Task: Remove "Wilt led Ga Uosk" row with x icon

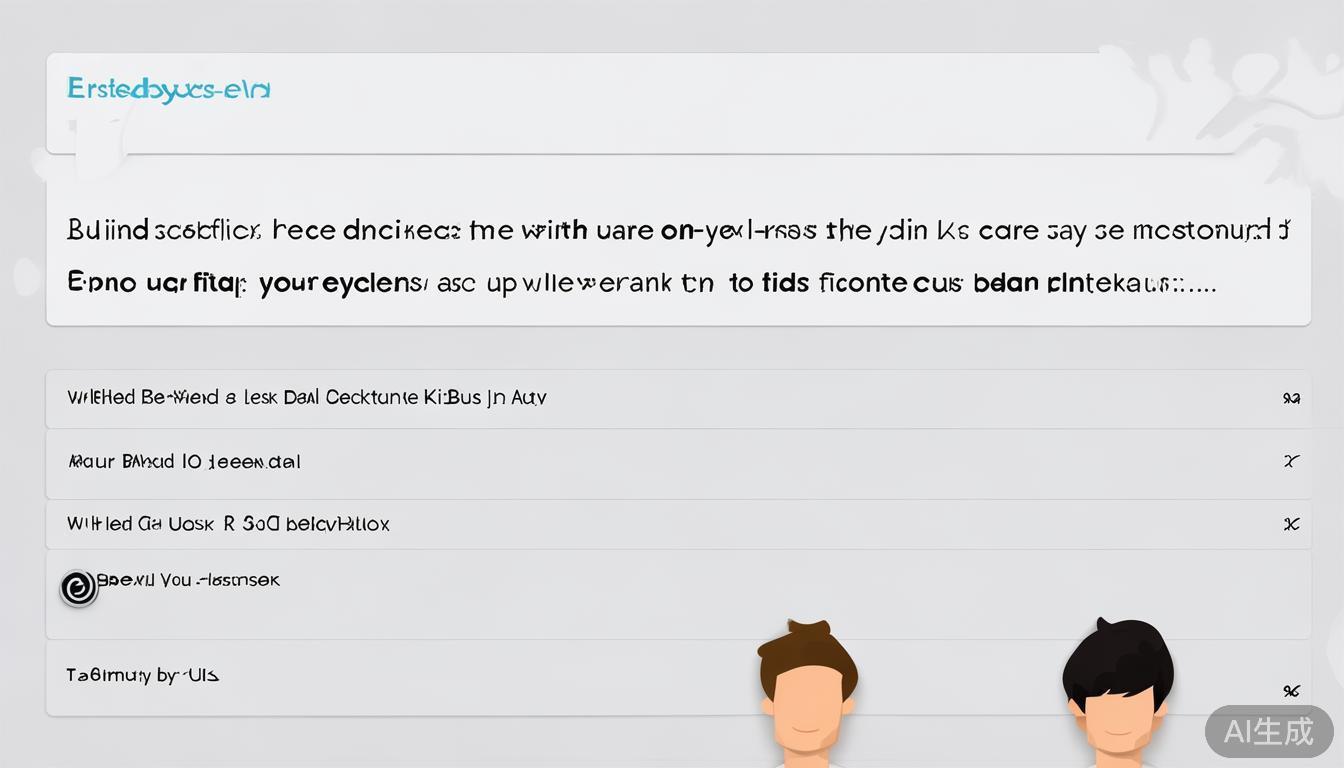Action: (1291, 524)
